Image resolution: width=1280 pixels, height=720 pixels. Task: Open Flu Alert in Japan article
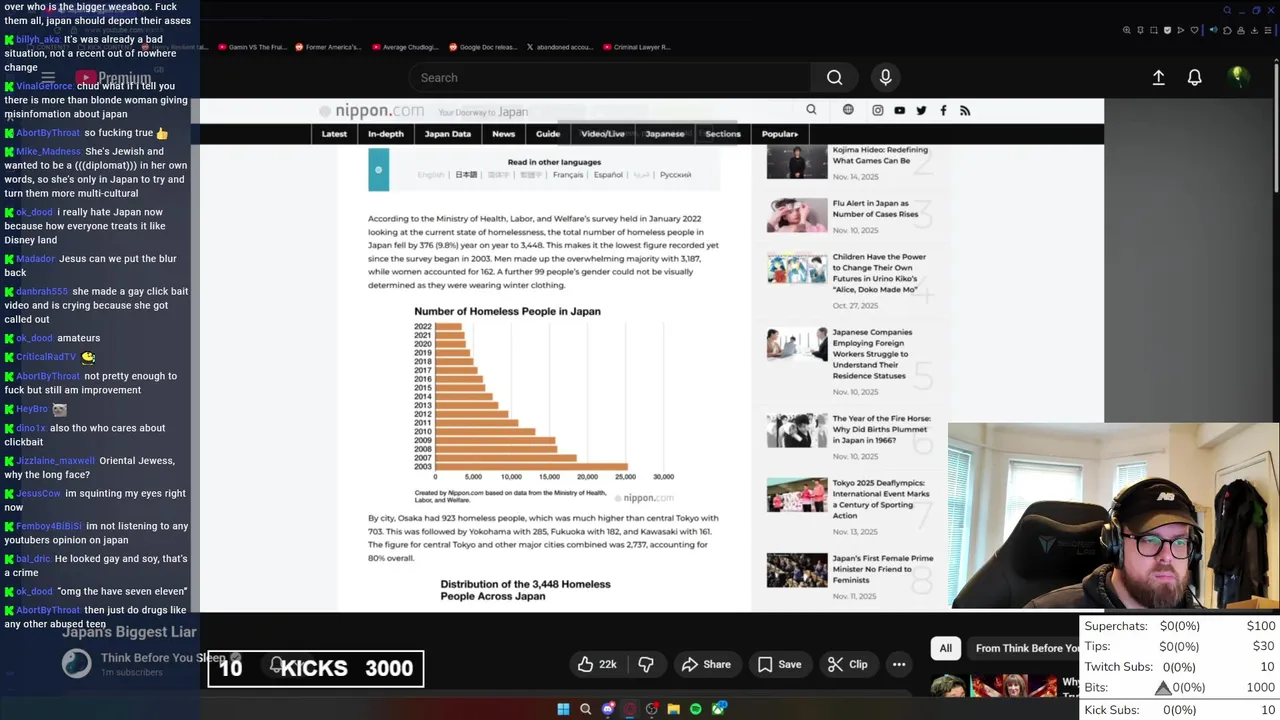tap(875, 208)
